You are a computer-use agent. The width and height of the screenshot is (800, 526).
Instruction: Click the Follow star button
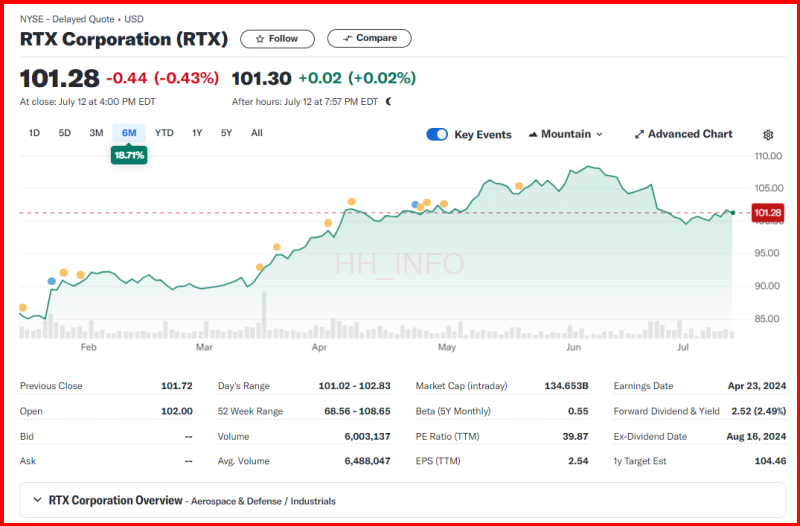tap(277, 39)
